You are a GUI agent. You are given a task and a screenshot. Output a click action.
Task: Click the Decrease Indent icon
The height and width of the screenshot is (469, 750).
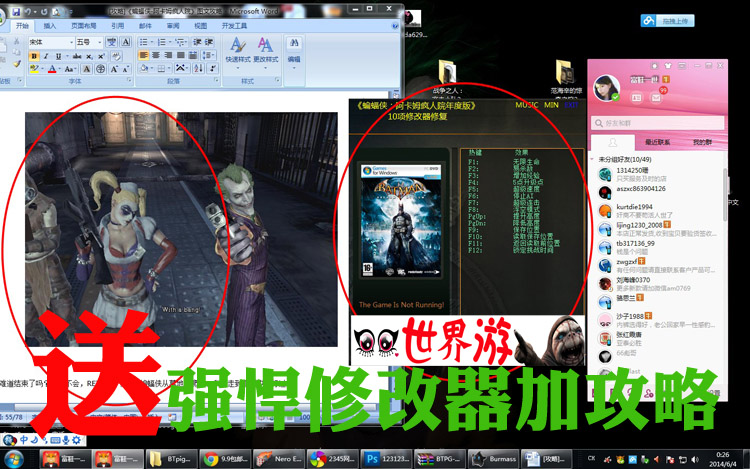(x=197, y=42)
